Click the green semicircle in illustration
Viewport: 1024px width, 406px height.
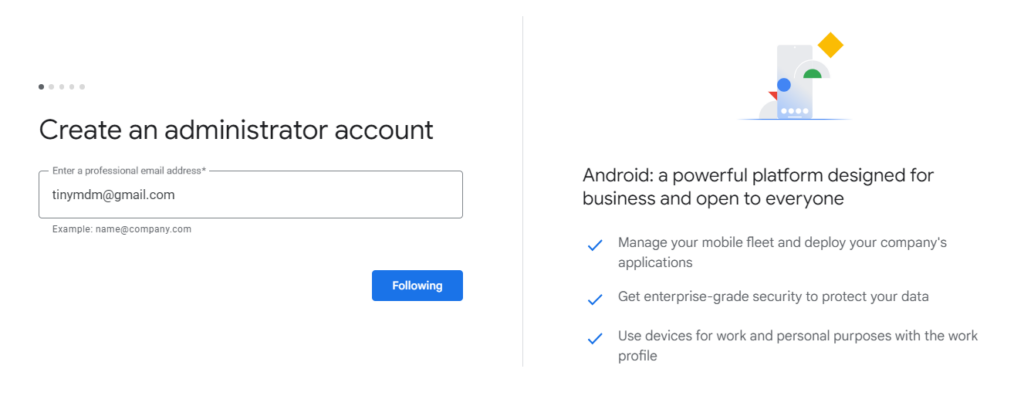812,73
